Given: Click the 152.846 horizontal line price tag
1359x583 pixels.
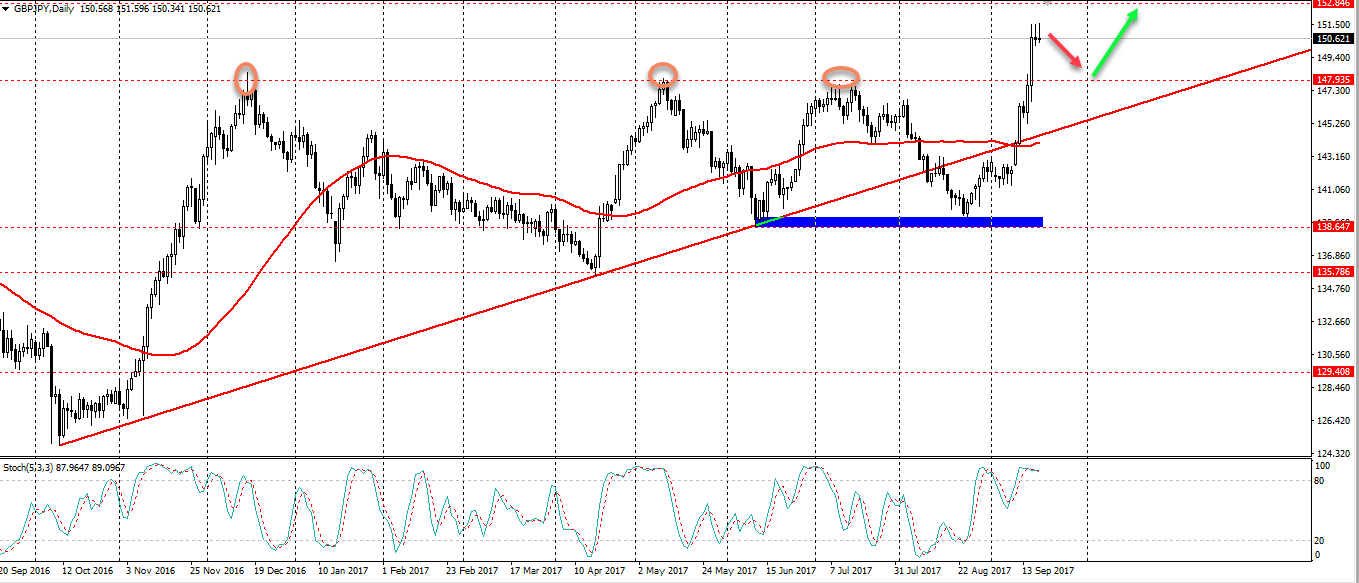Looking at the screenshot, I should (x=1333, y=4).
